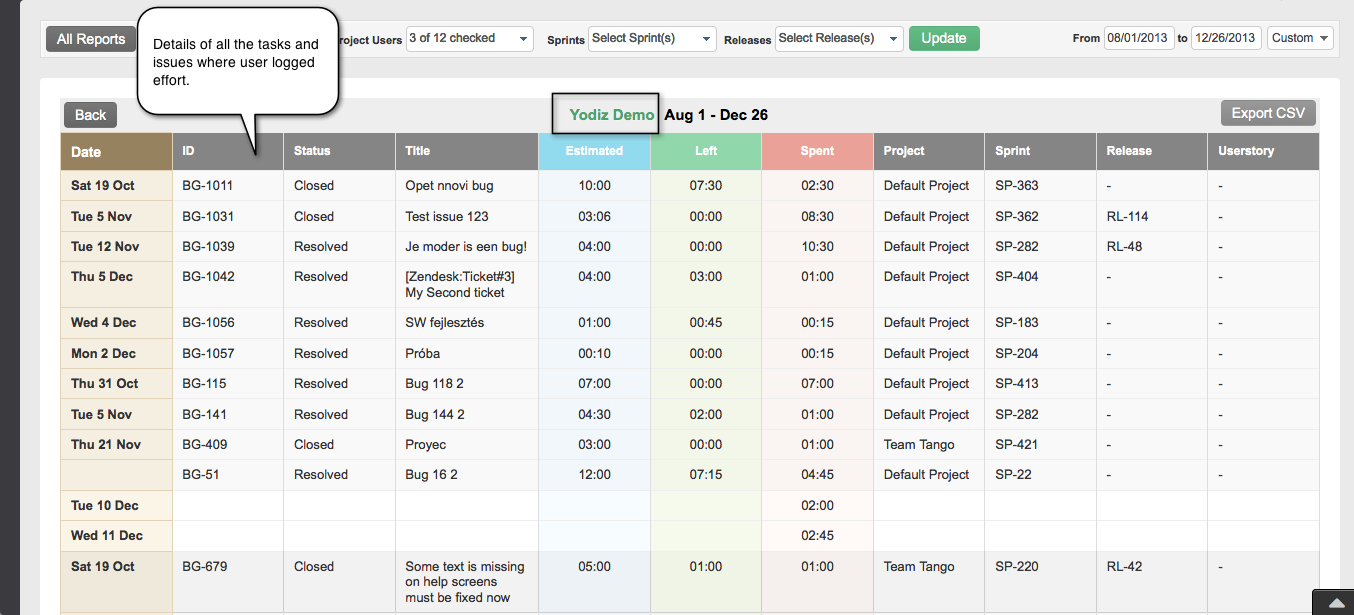Click release RL-114 cell

1127,217
